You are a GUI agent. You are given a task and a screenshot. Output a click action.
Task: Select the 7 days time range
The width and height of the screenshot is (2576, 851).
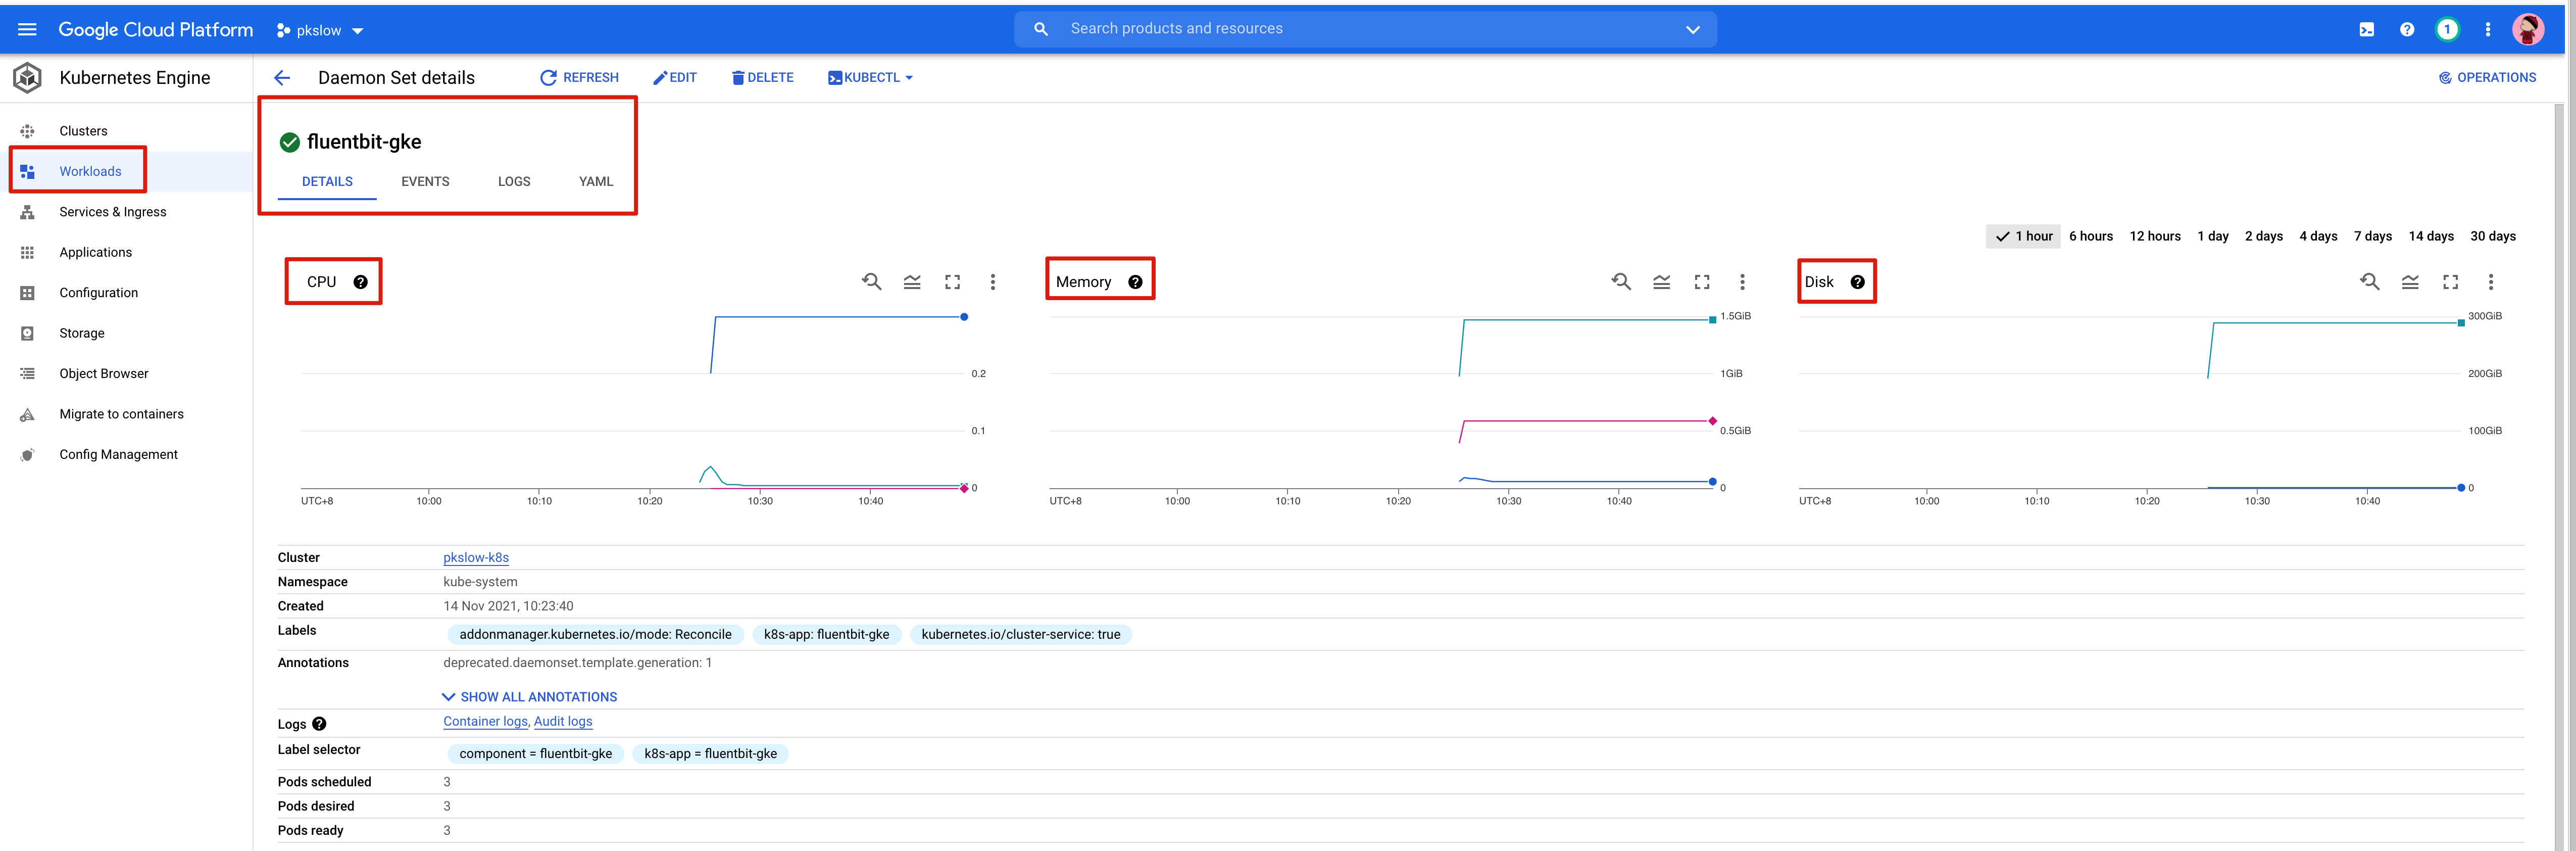pos(2372,236)
